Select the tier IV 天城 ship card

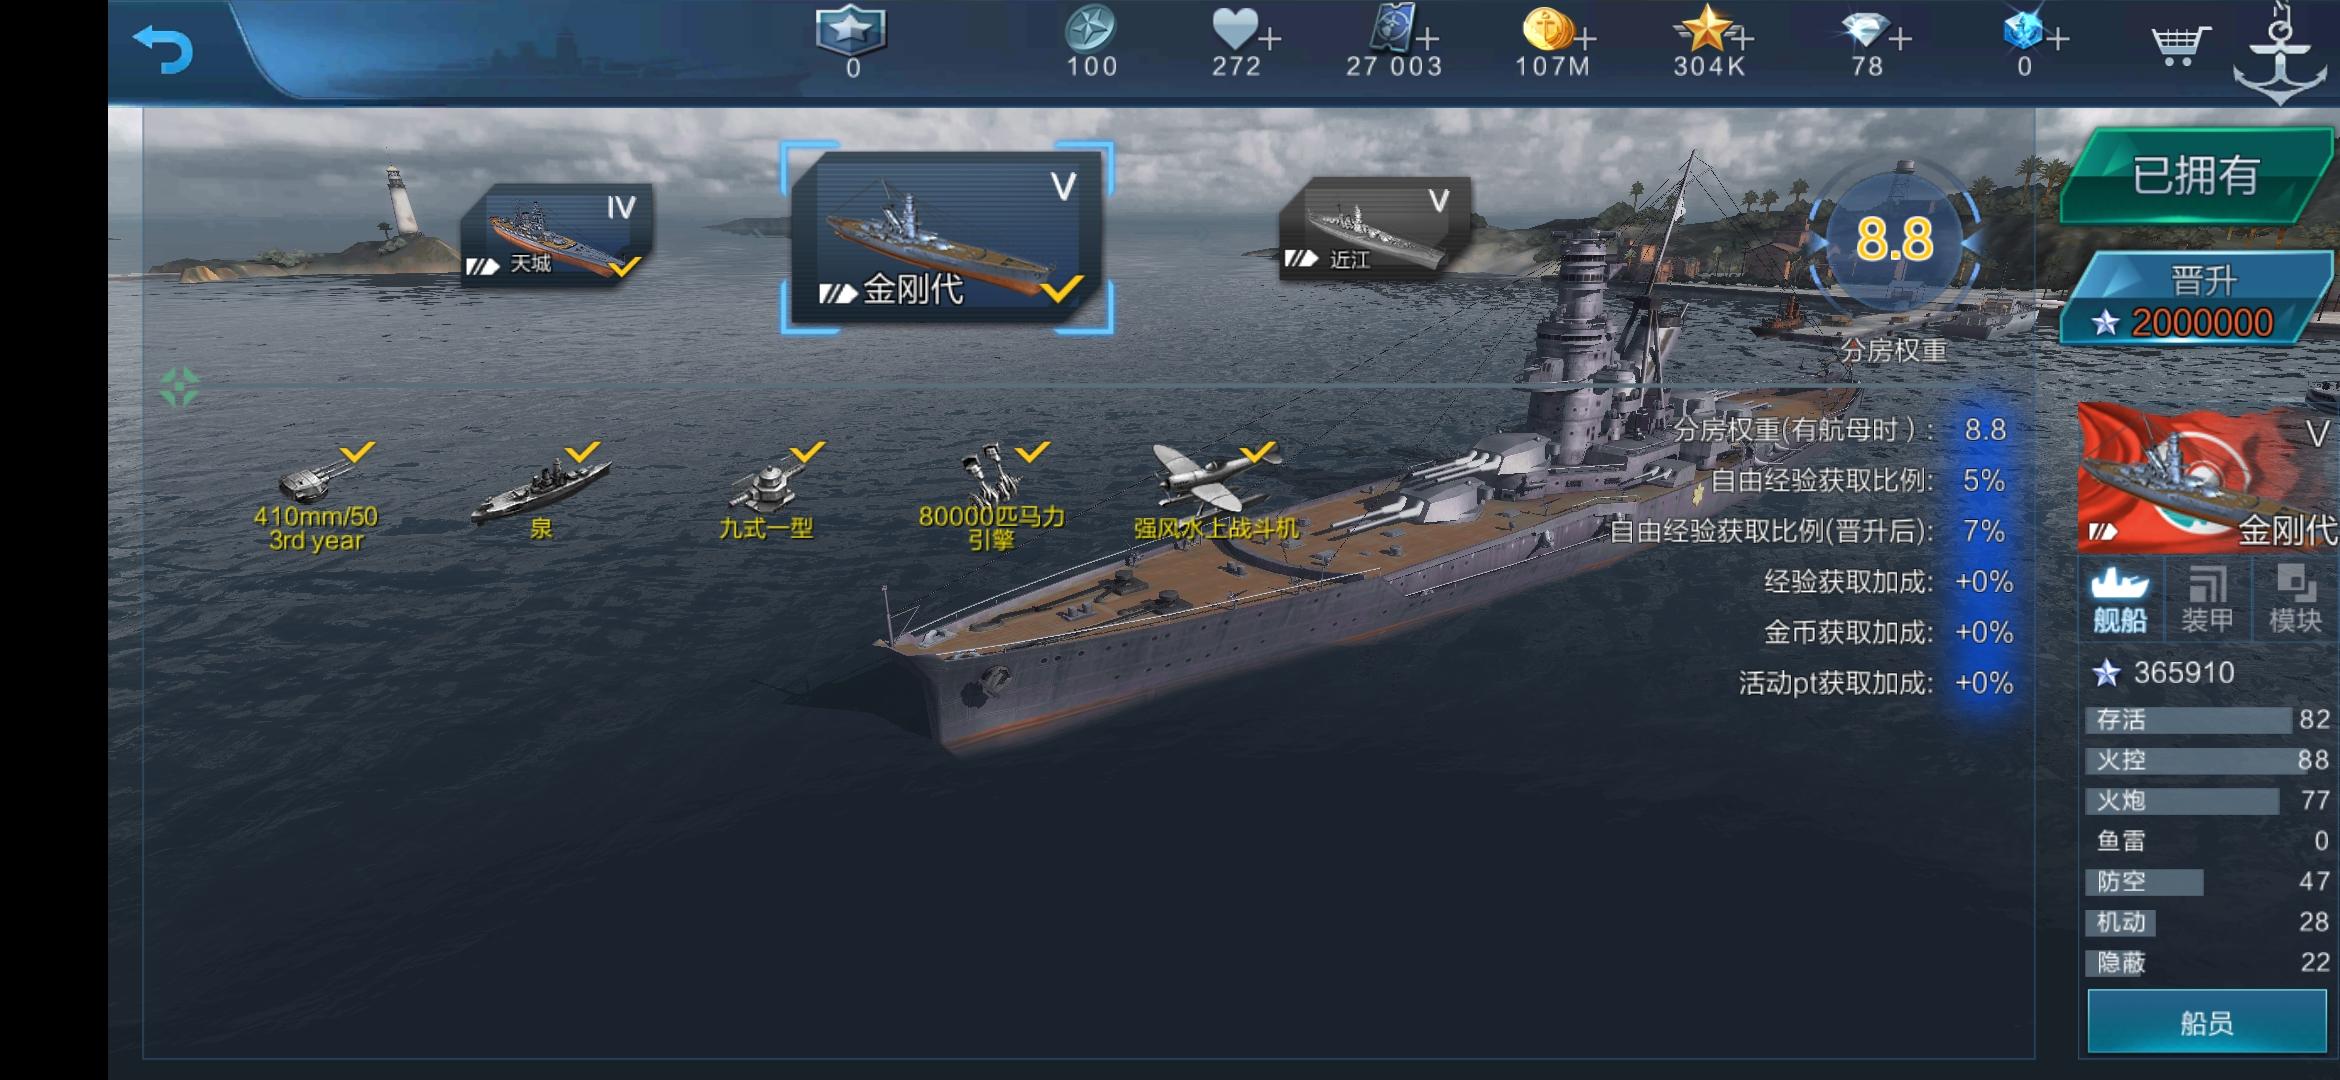557,234
